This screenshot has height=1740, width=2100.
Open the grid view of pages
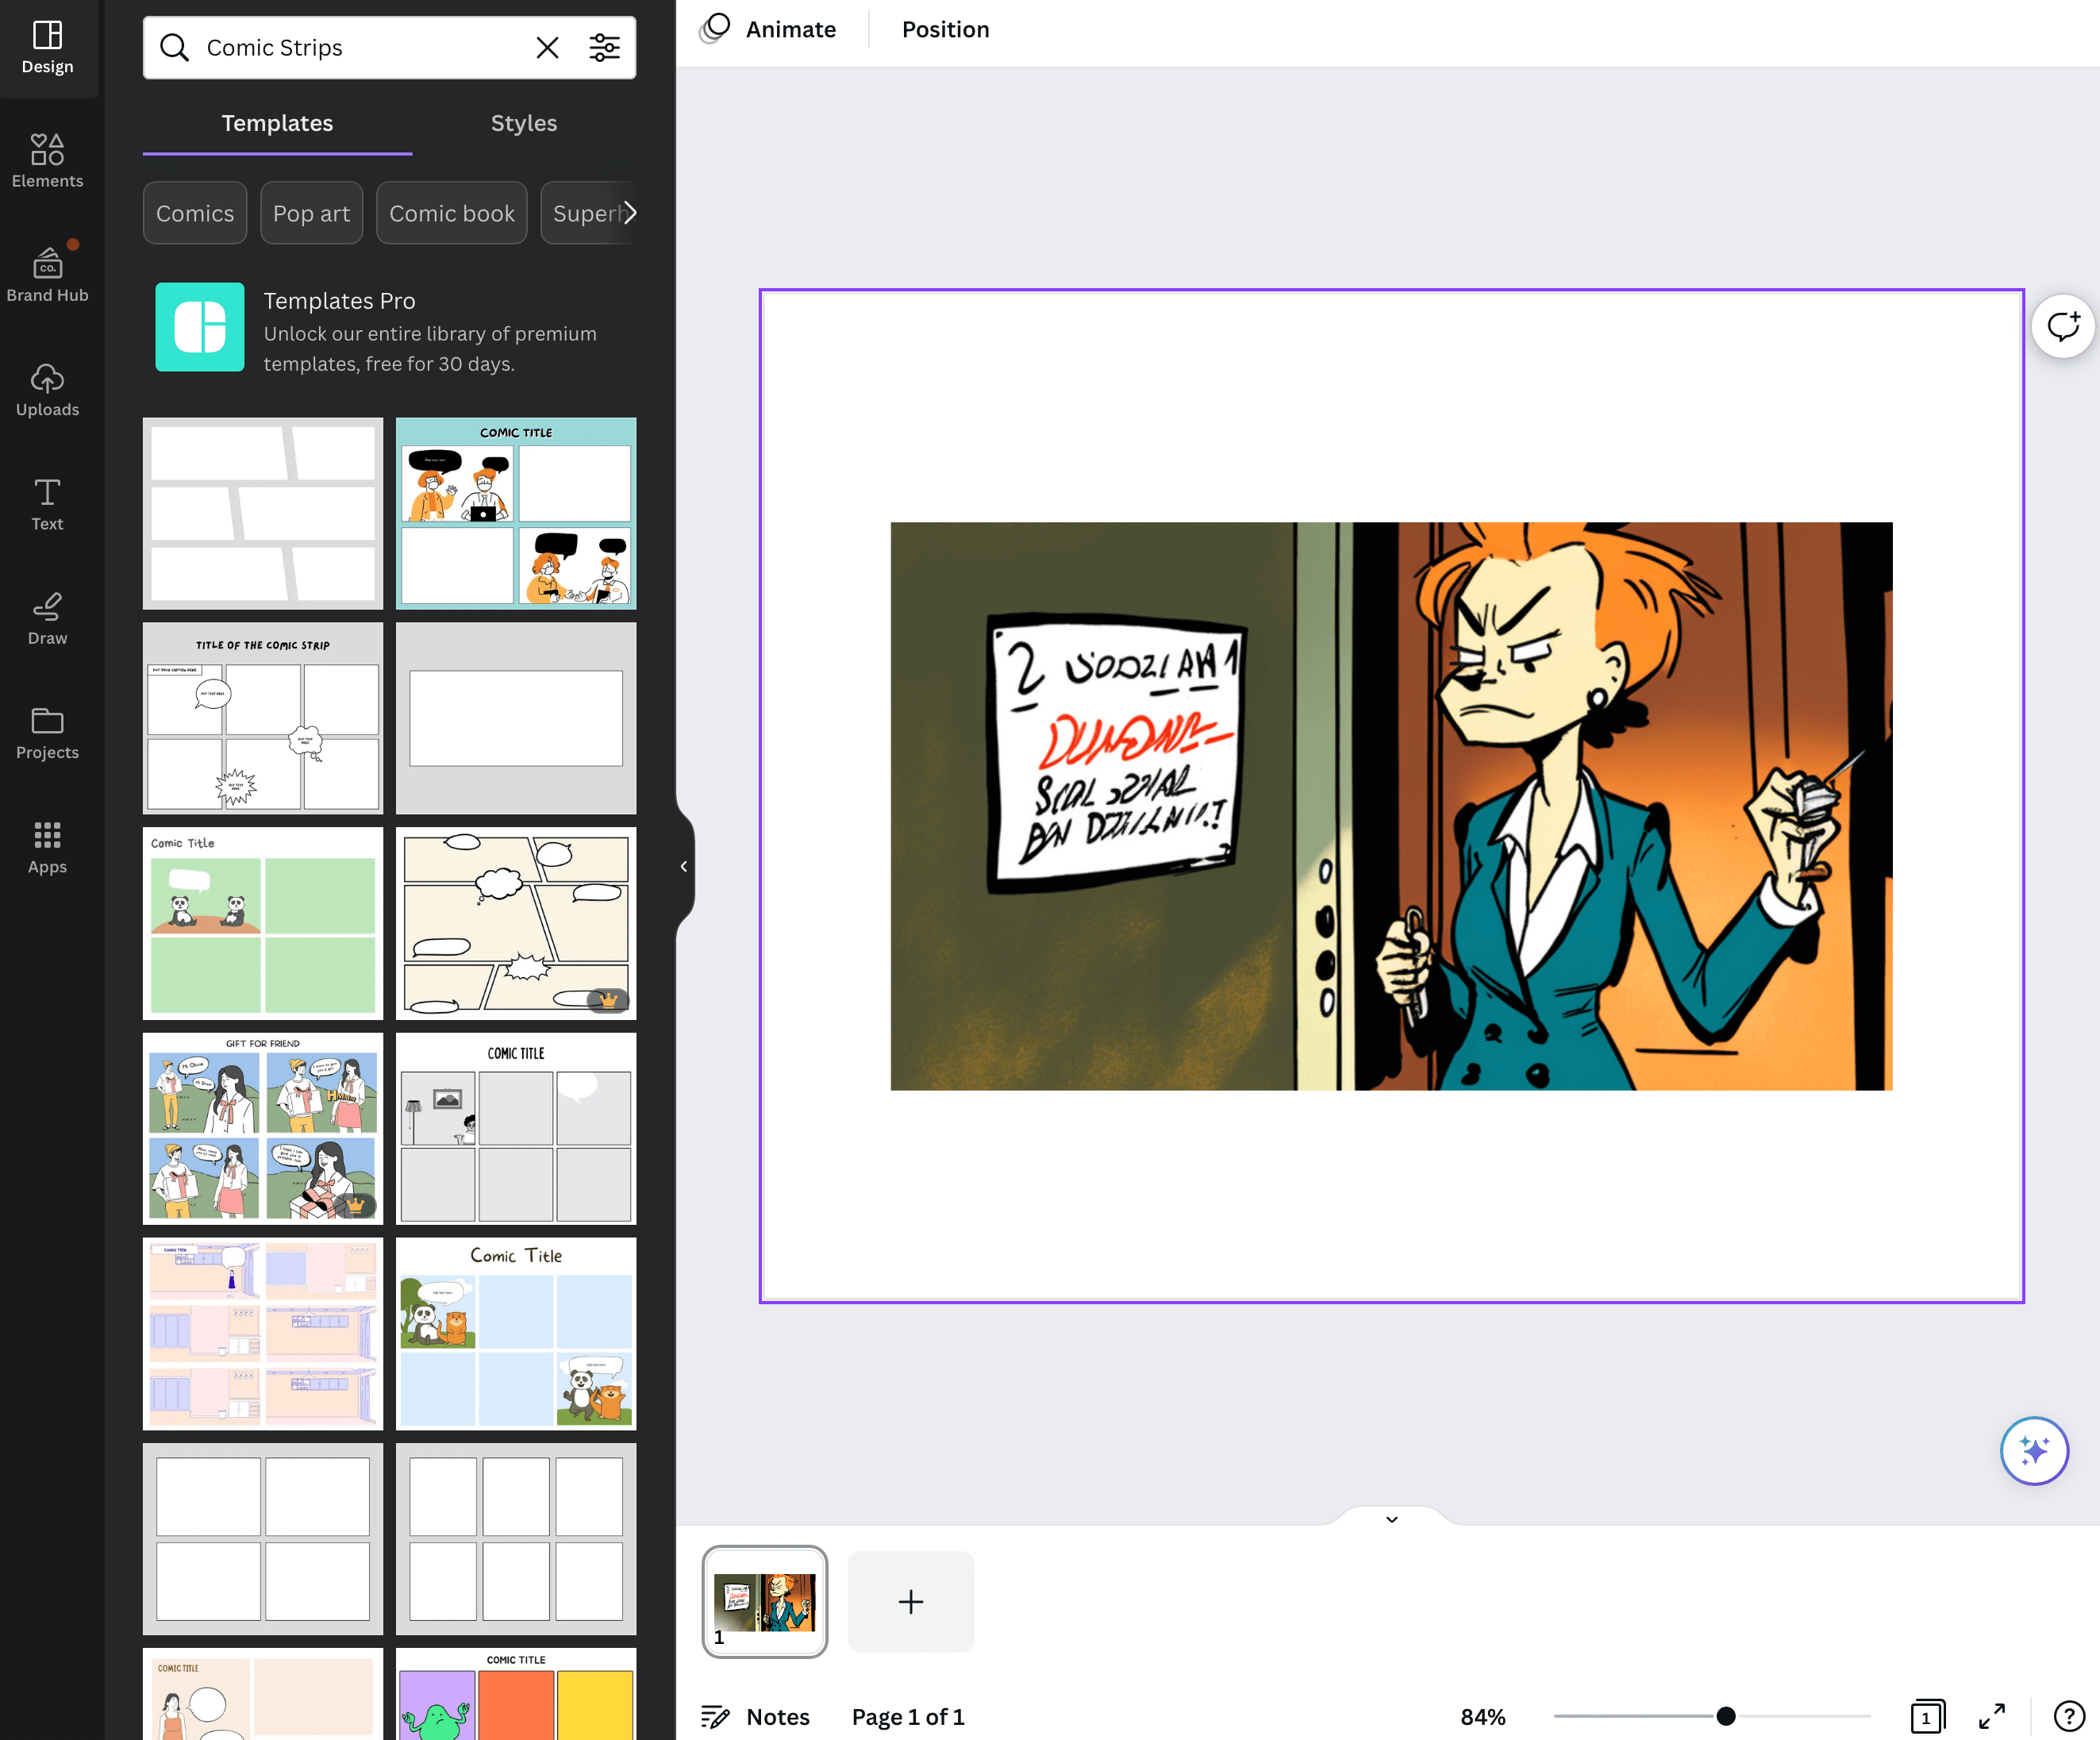(1927, 1716)
